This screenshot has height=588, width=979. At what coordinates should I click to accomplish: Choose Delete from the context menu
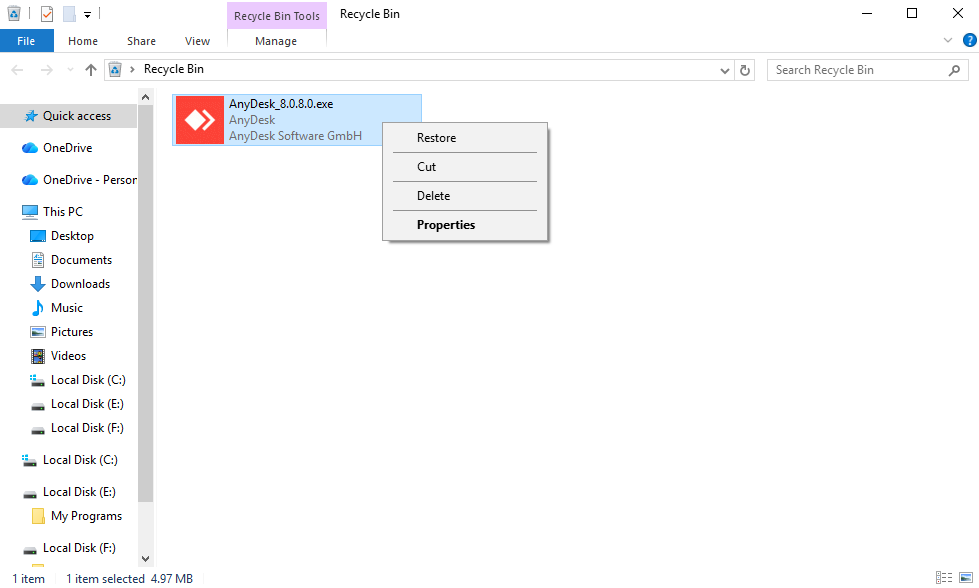pyautogui.click(x=465, y=196)
